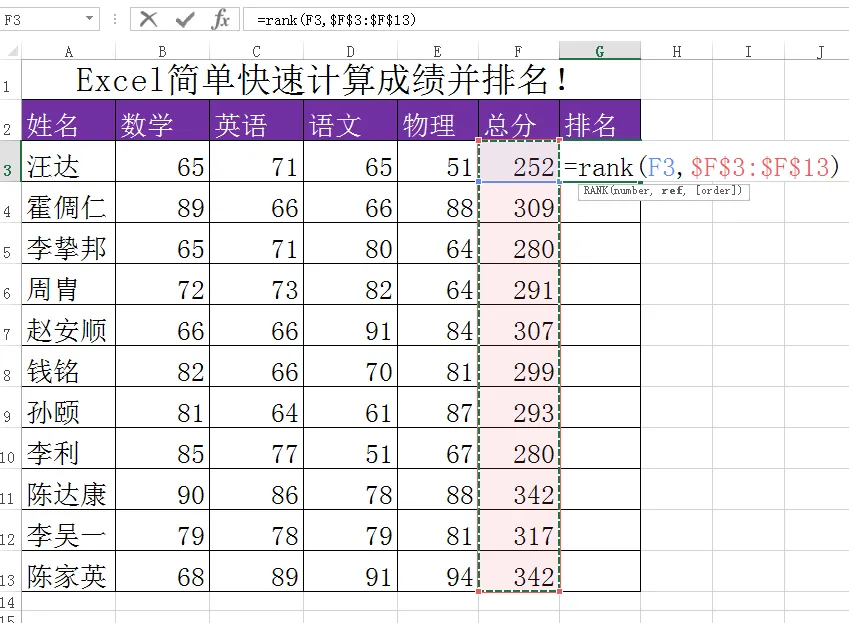Select column G header

pos(600,51)
